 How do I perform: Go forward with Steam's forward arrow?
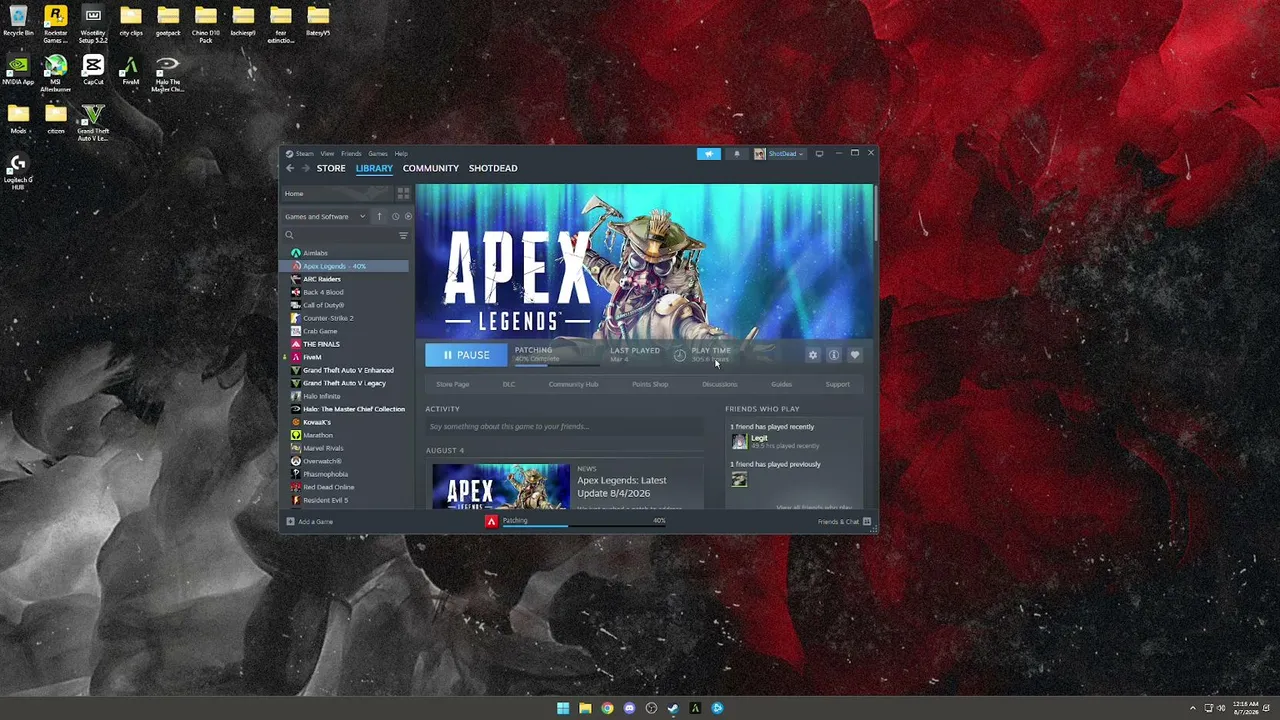[x=305, y=168]
